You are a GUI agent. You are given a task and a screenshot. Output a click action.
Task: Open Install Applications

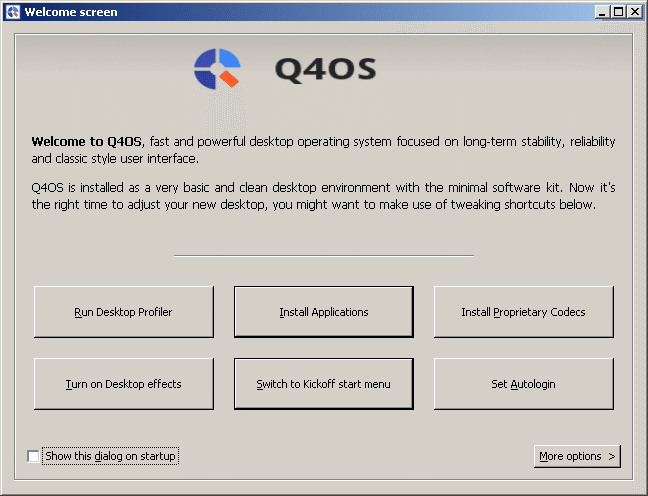coord(324,312)
